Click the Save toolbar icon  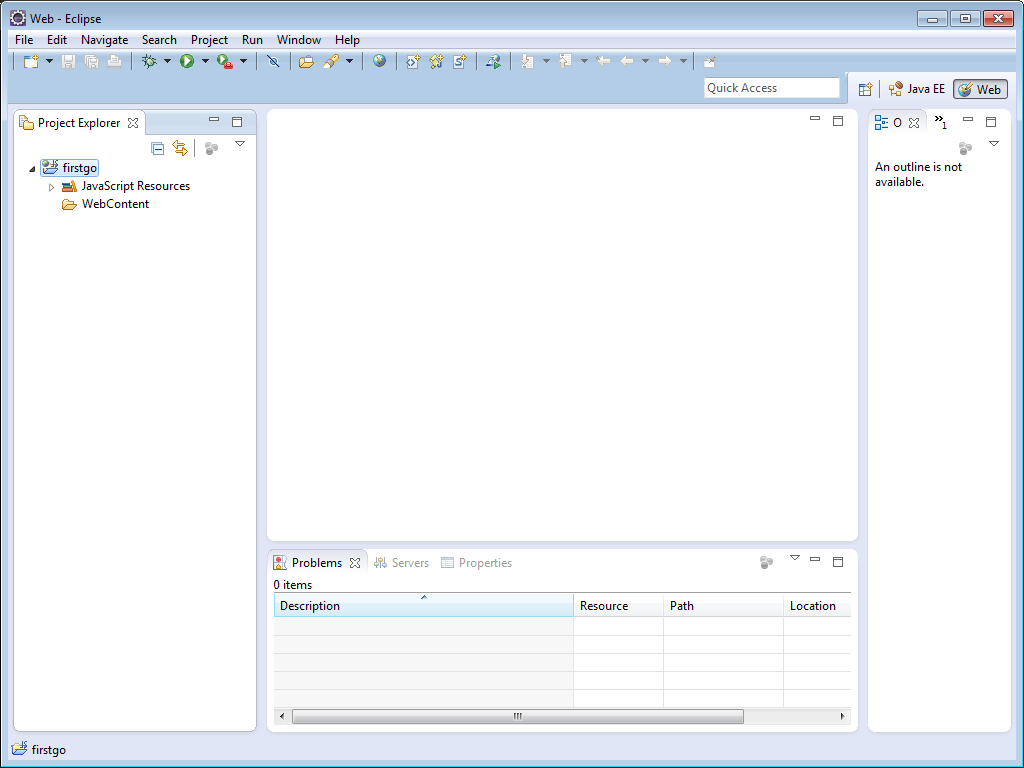(69, 61)
